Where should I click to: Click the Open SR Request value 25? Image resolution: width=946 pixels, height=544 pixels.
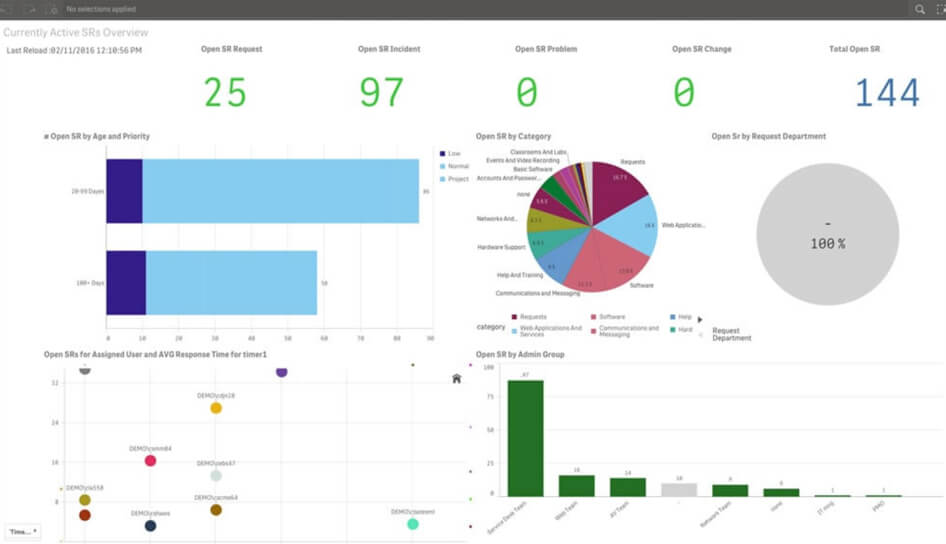coord(225,92)
